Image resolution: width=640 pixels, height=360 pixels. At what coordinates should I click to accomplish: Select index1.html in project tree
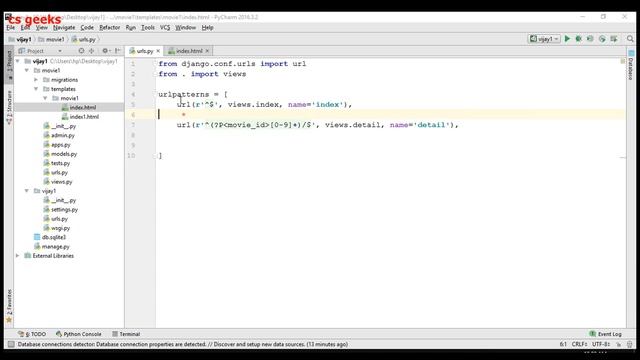84,117
